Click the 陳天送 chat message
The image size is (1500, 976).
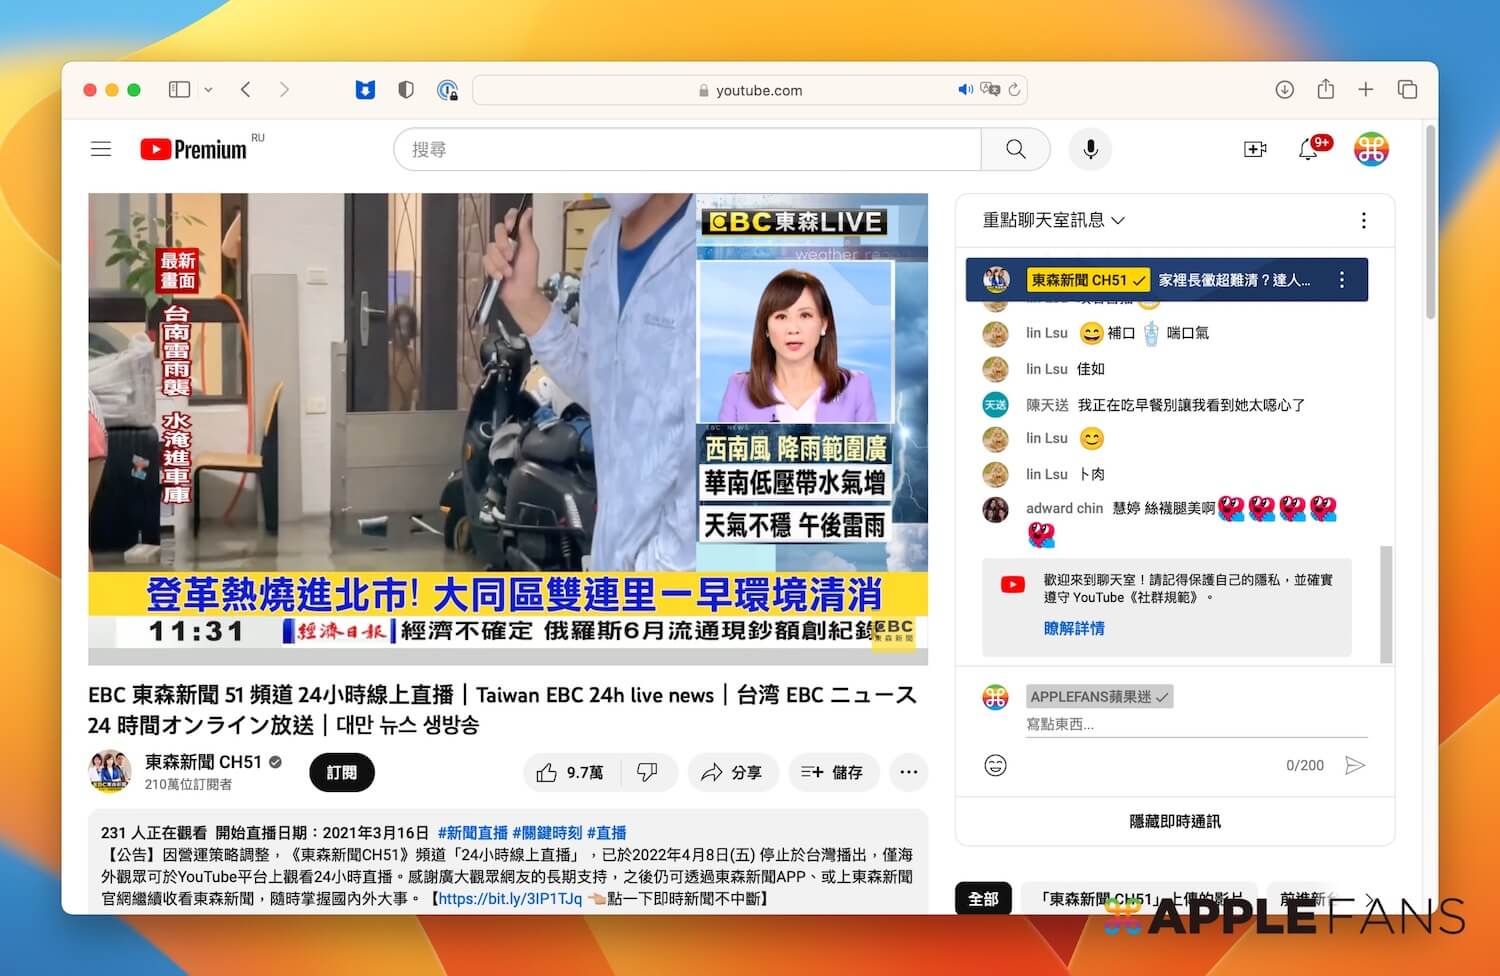point(1165,405)
